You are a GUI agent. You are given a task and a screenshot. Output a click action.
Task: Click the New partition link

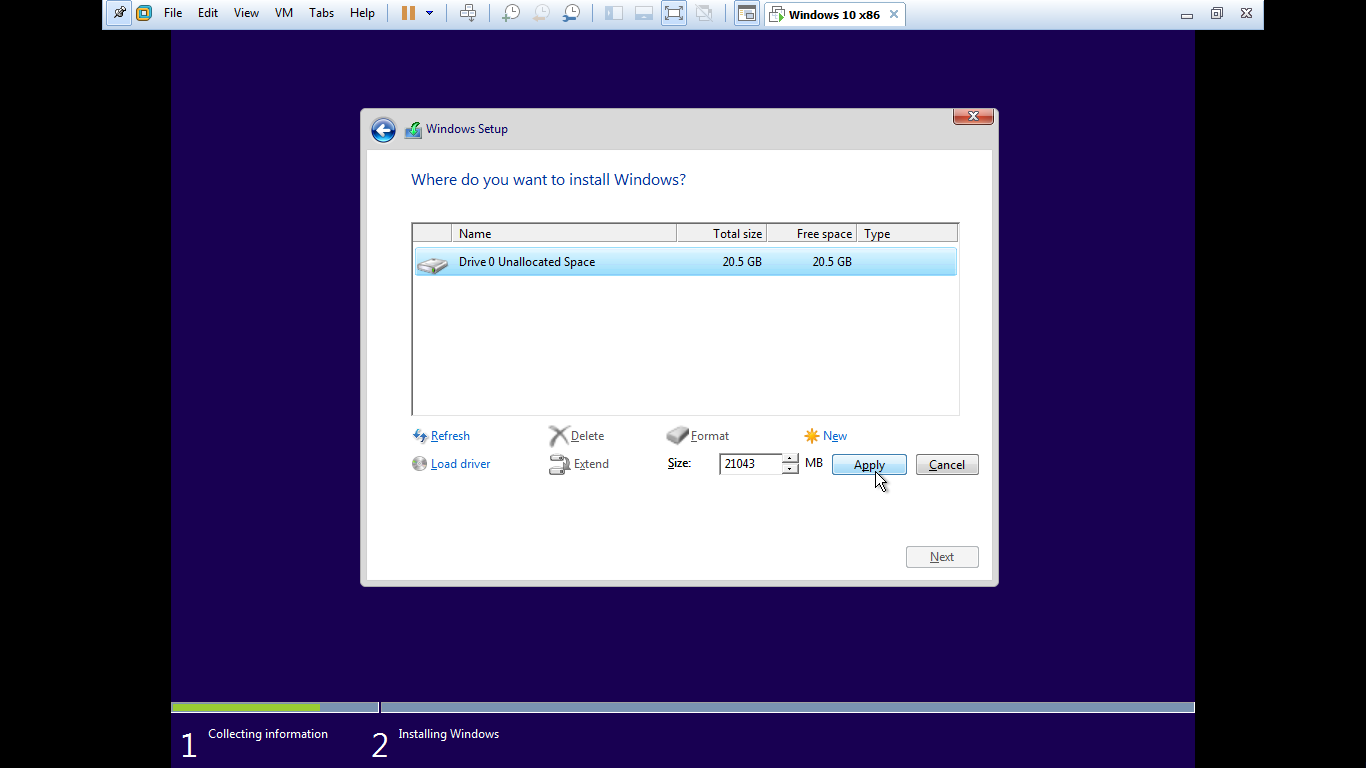(835, 436)
